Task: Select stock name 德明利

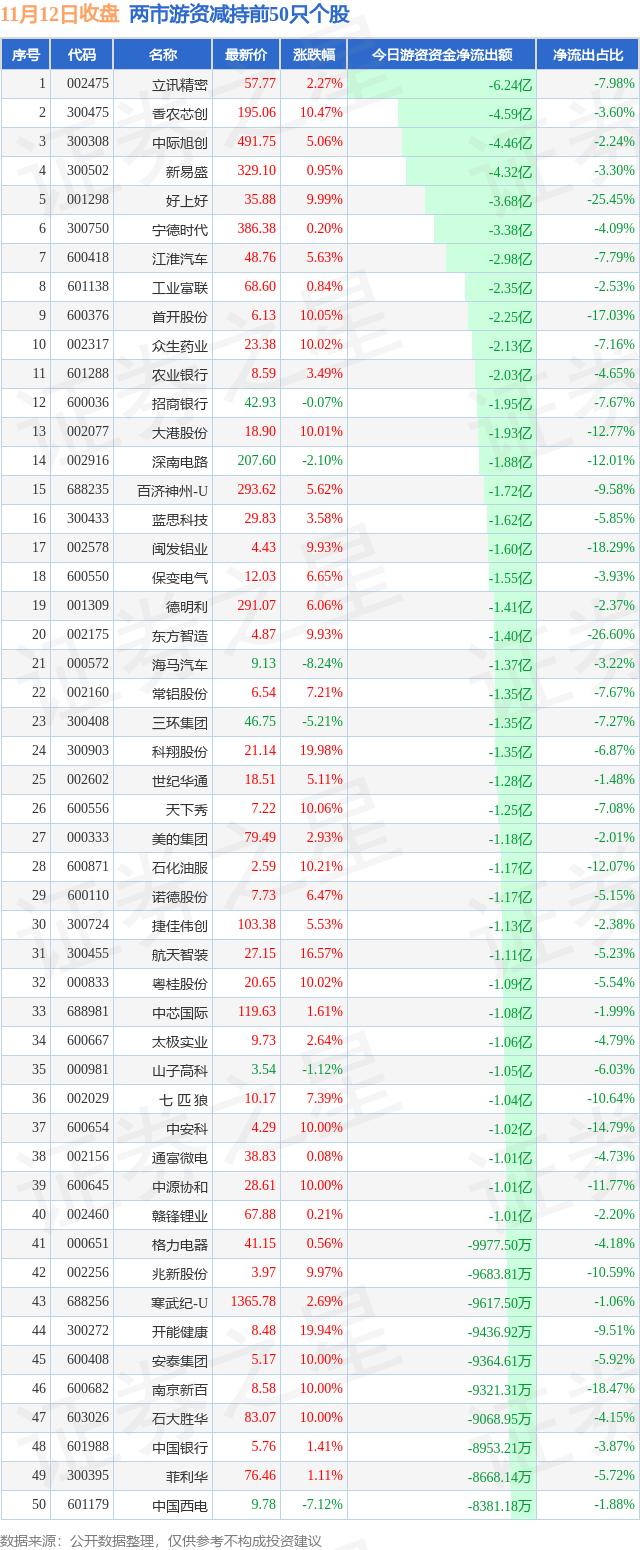Action: click(x=187, y=606)
